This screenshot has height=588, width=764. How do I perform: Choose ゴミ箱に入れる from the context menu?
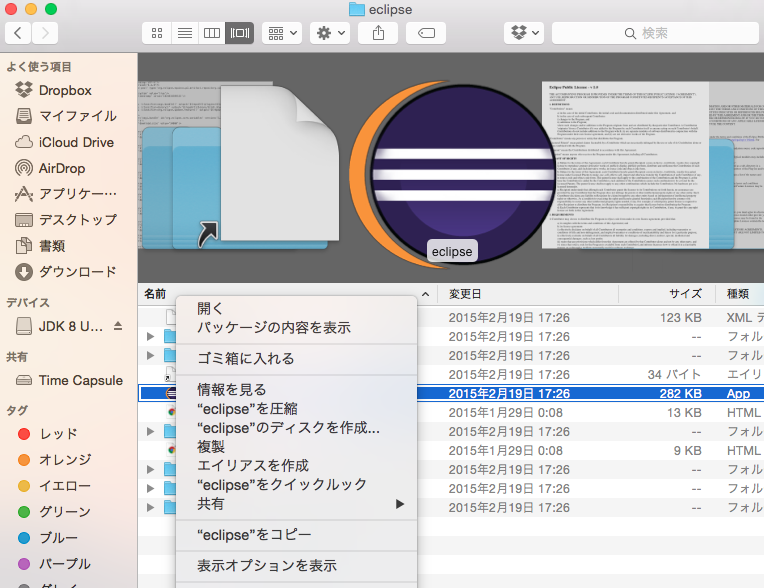point(296,359)
